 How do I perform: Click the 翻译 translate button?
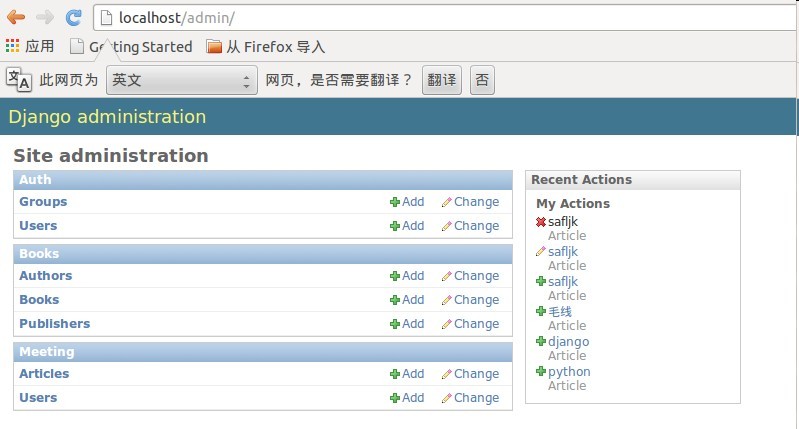click(x=442, y=80)
